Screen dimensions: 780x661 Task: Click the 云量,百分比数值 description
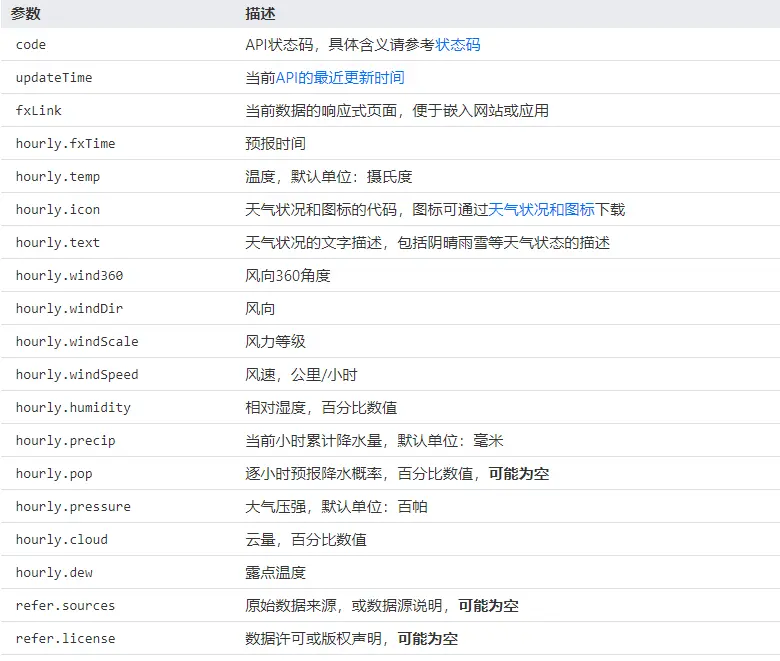pyautogui.click(x=305, y=540)
